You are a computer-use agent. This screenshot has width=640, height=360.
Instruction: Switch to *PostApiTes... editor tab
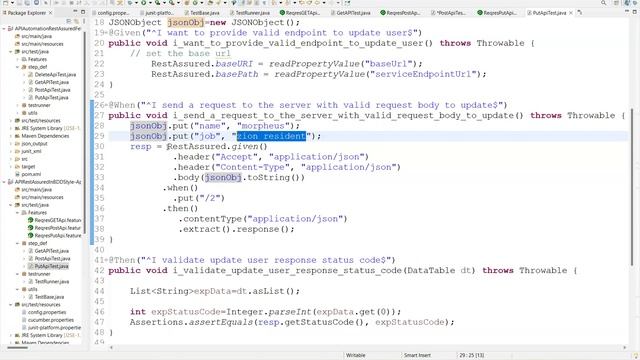(x=448, y=13)
